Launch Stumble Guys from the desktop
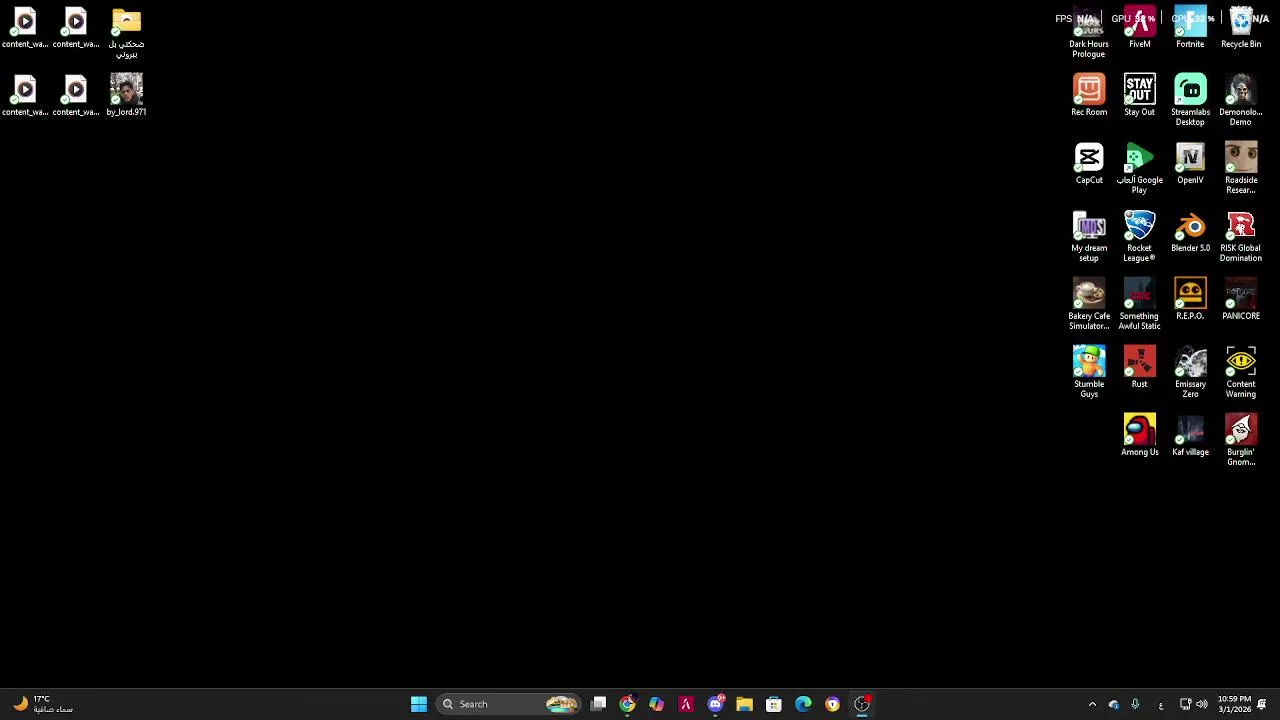The image size is (1280, 720). click(x=1089, y=372)
